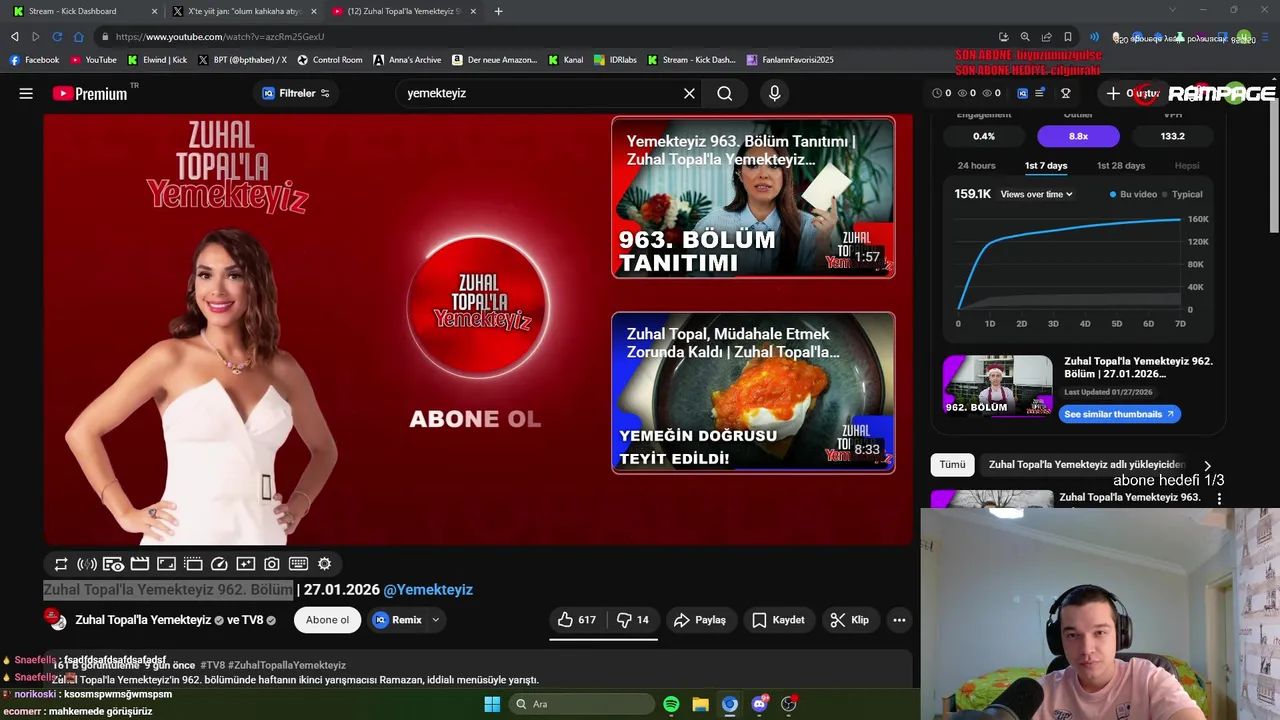The image size is (1280, 720).
Task: Click the round ABONE OL channel logo
Action: (477, 306)
